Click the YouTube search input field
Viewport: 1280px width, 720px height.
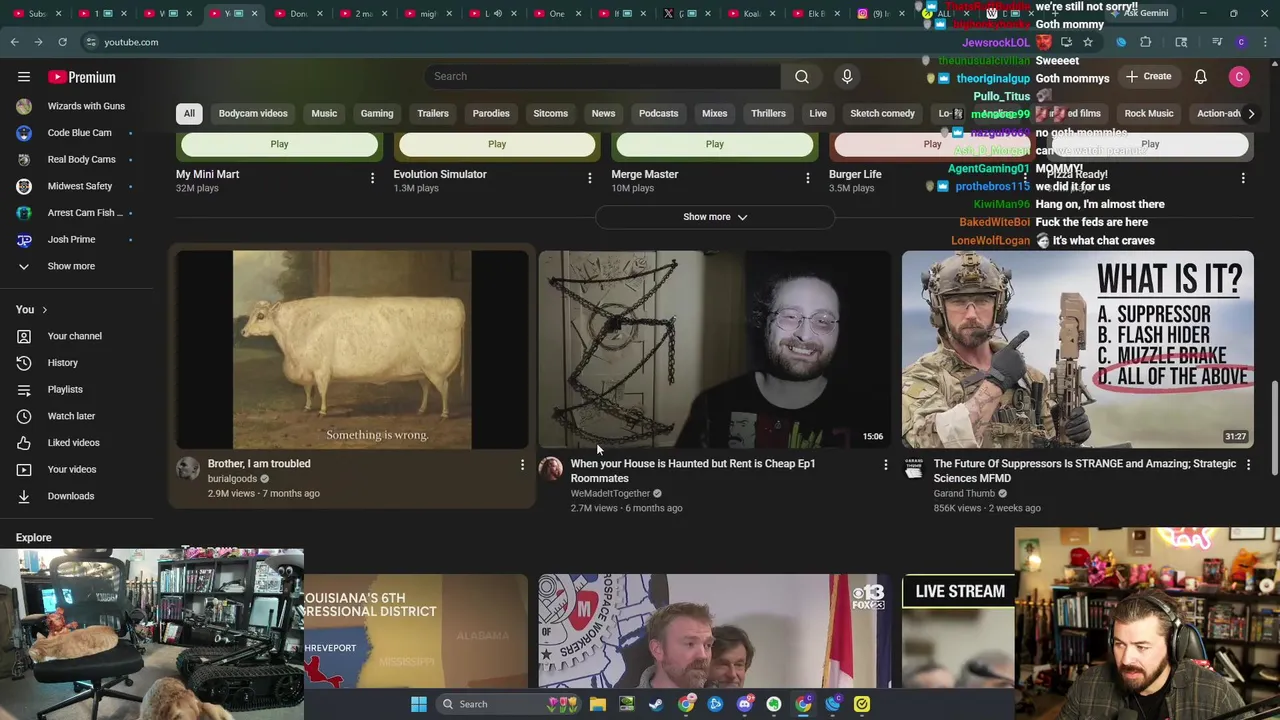(602, 76)
